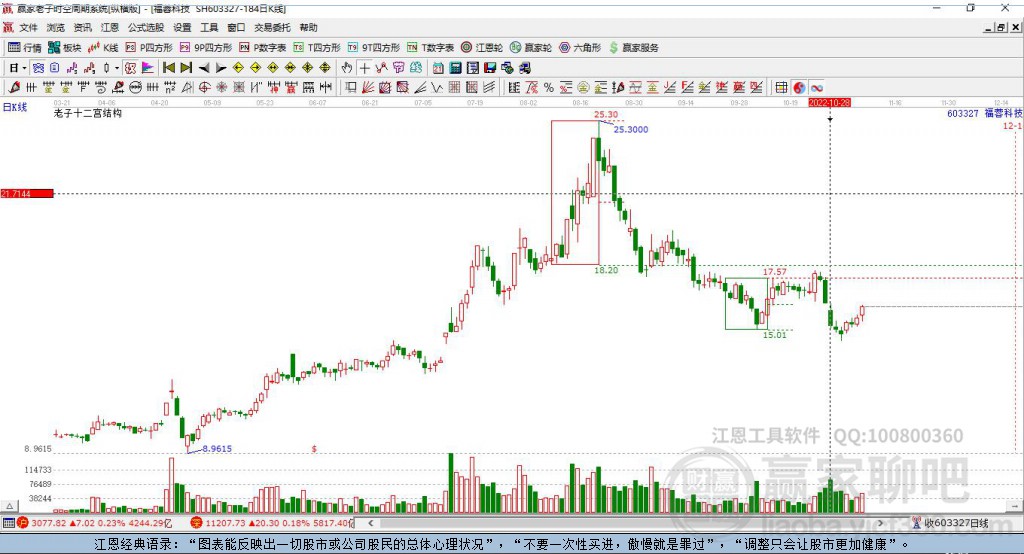Click the n² tool icon
Screen dimensions: 1024x554
click(170, 88)
